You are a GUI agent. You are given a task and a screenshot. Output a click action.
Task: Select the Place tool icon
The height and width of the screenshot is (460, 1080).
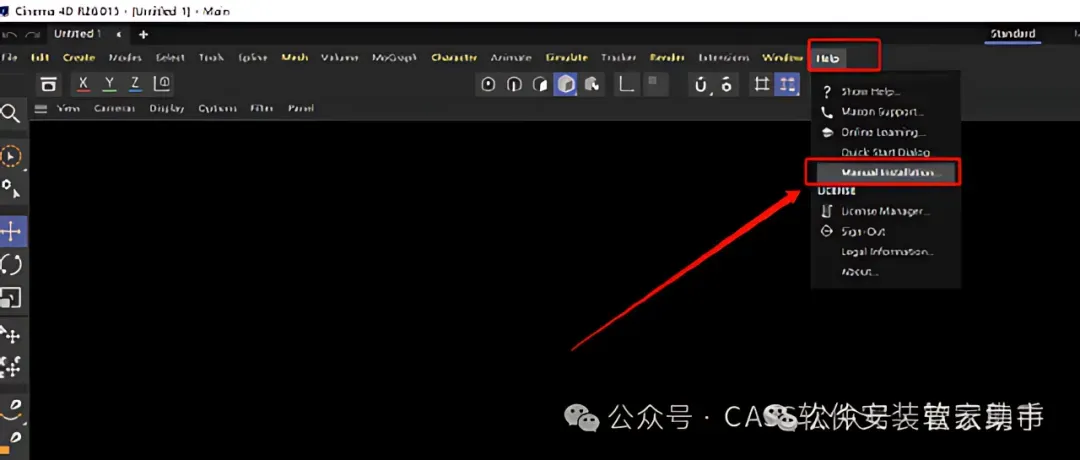point(11,335)
